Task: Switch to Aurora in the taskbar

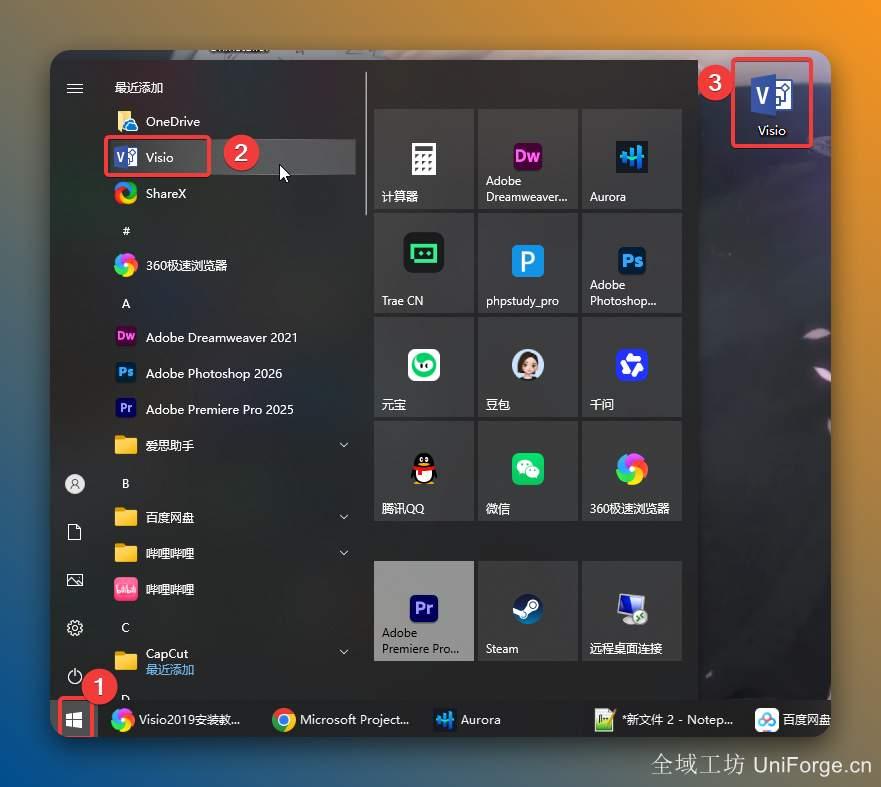Action: point(468,720)
